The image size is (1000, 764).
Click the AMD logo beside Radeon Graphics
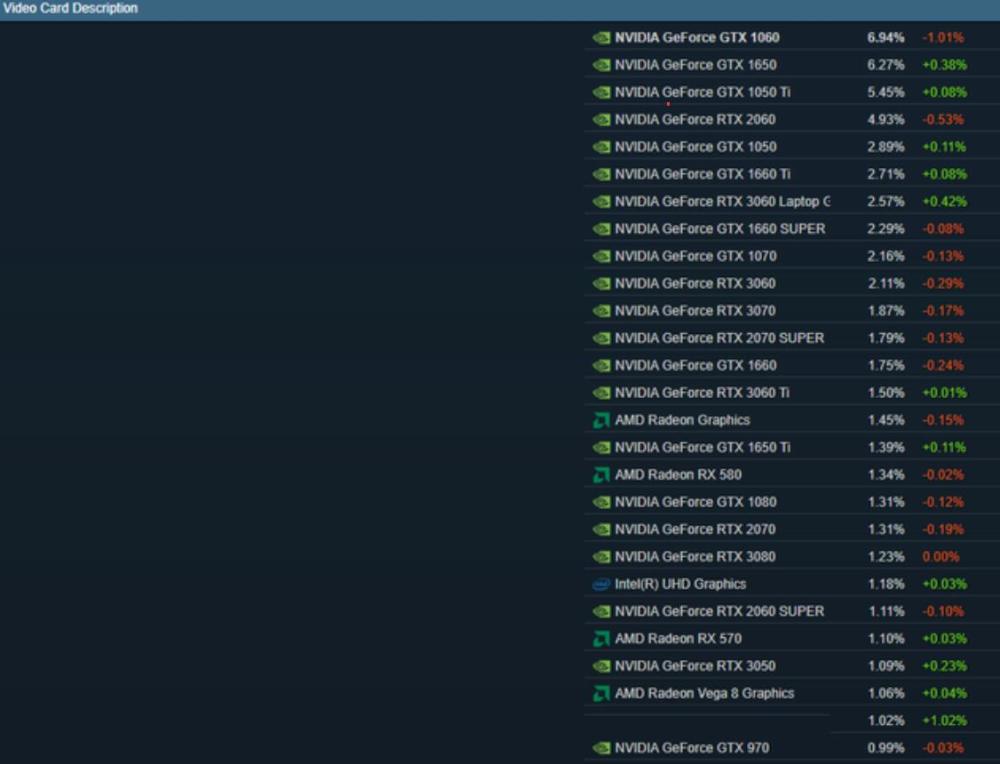[x=601, y=420]
